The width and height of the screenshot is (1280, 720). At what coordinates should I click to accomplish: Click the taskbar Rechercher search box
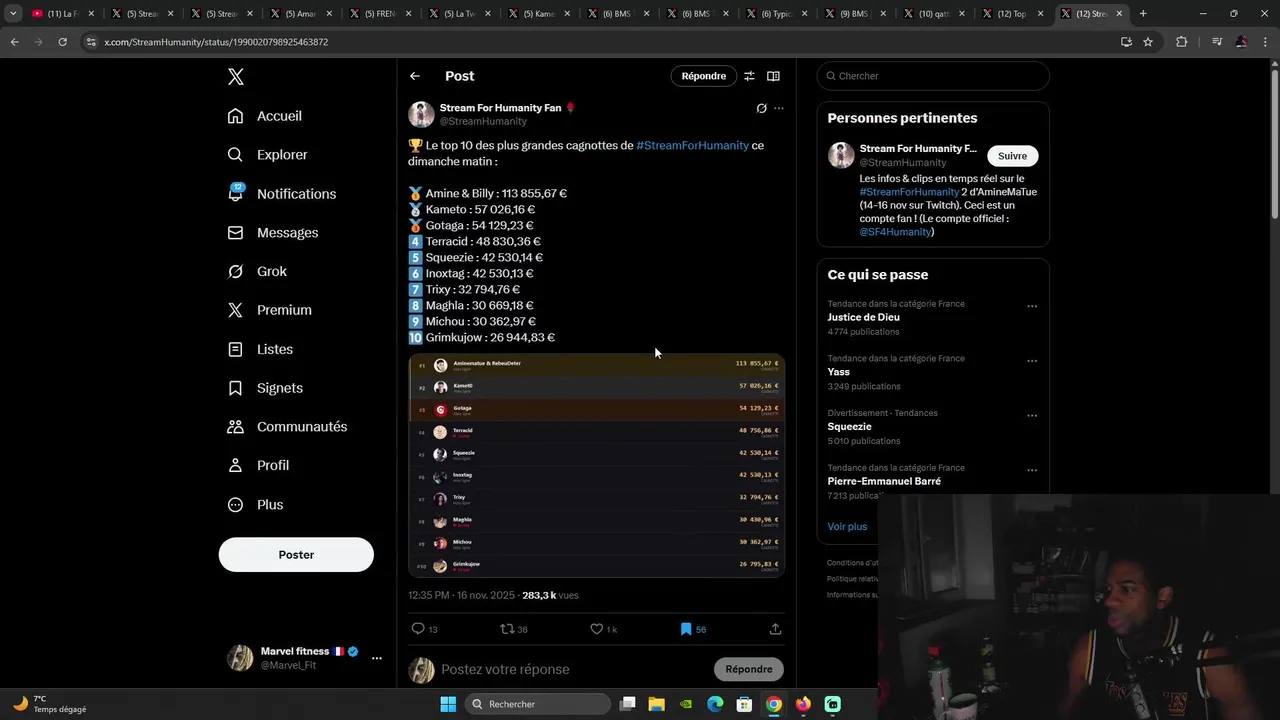pos(539,704)
